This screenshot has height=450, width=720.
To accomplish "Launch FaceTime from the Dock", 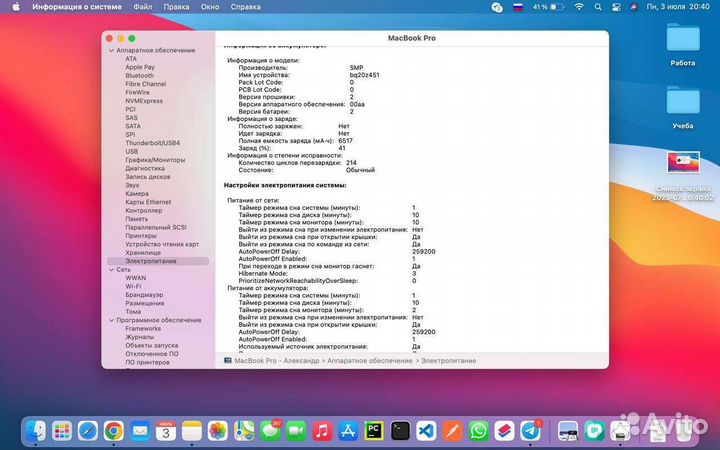I will pyautogui.click(x=296, y=431).
